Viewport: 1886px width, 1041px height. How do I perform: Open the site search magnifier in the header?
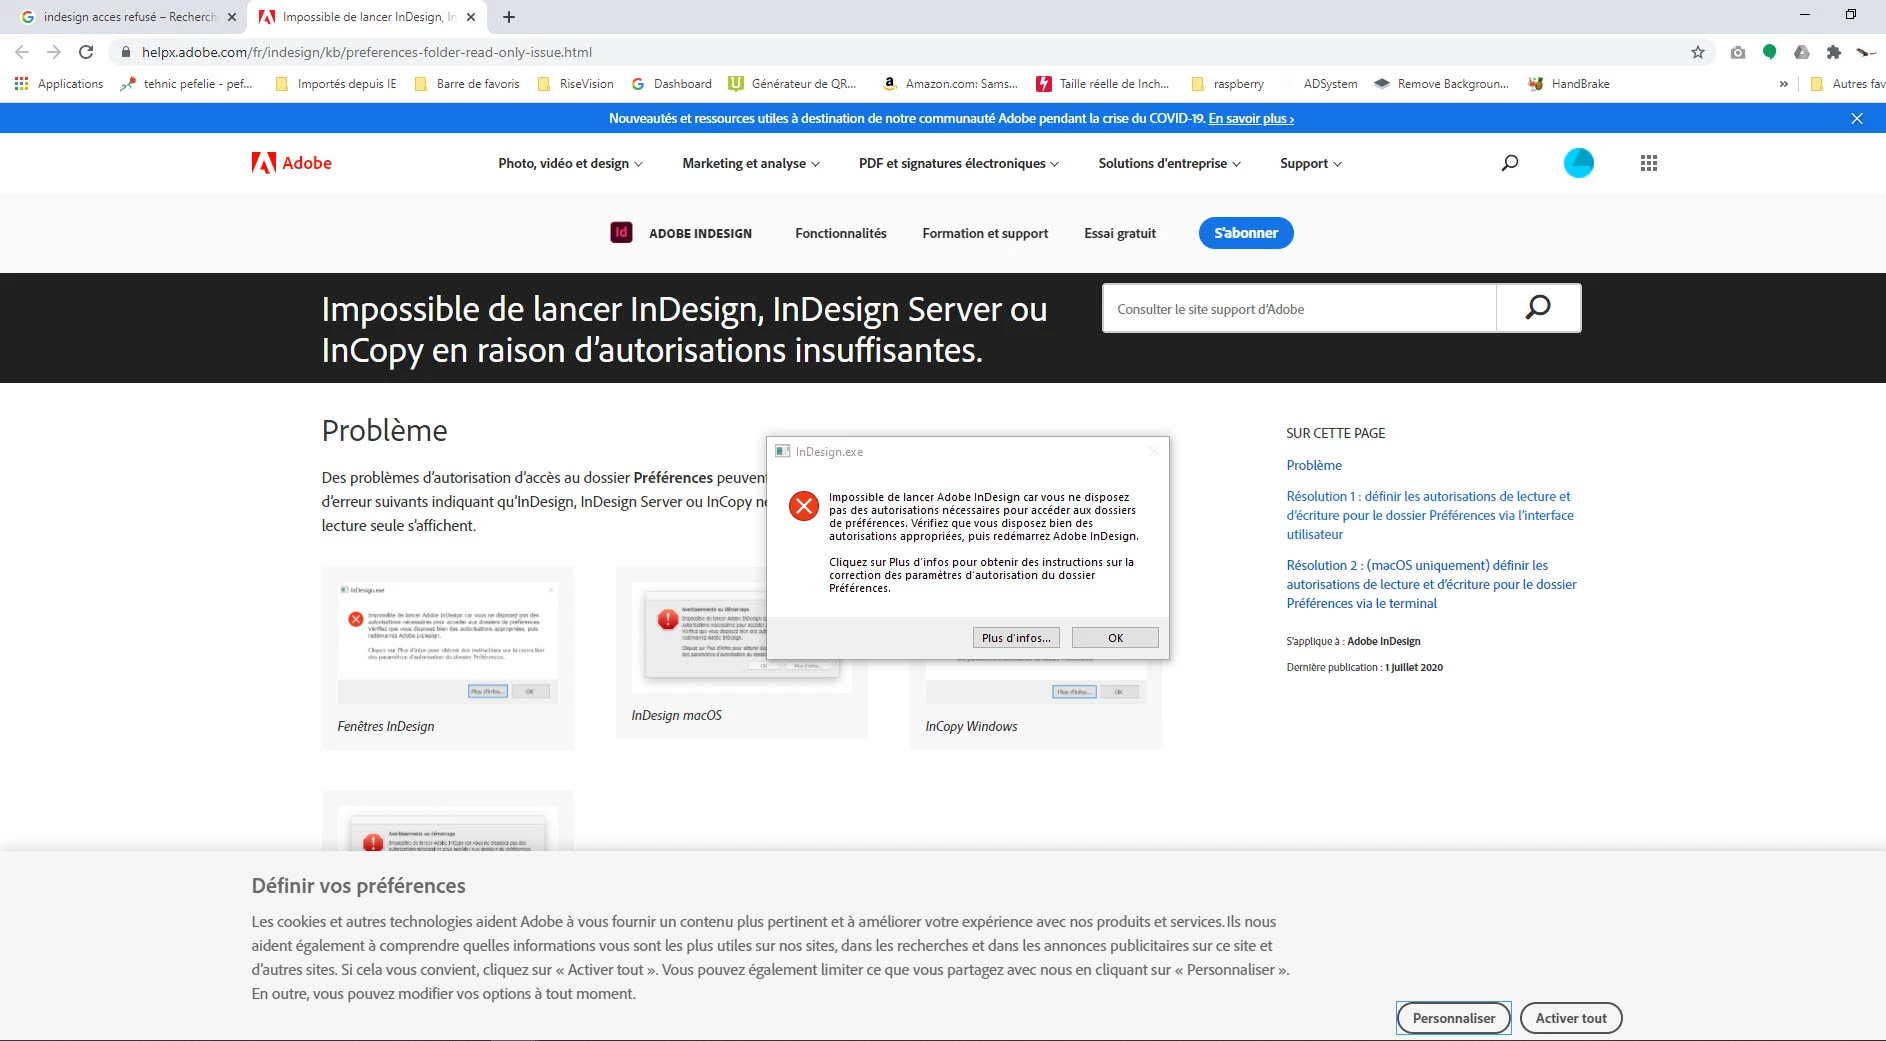[1510, 163]
